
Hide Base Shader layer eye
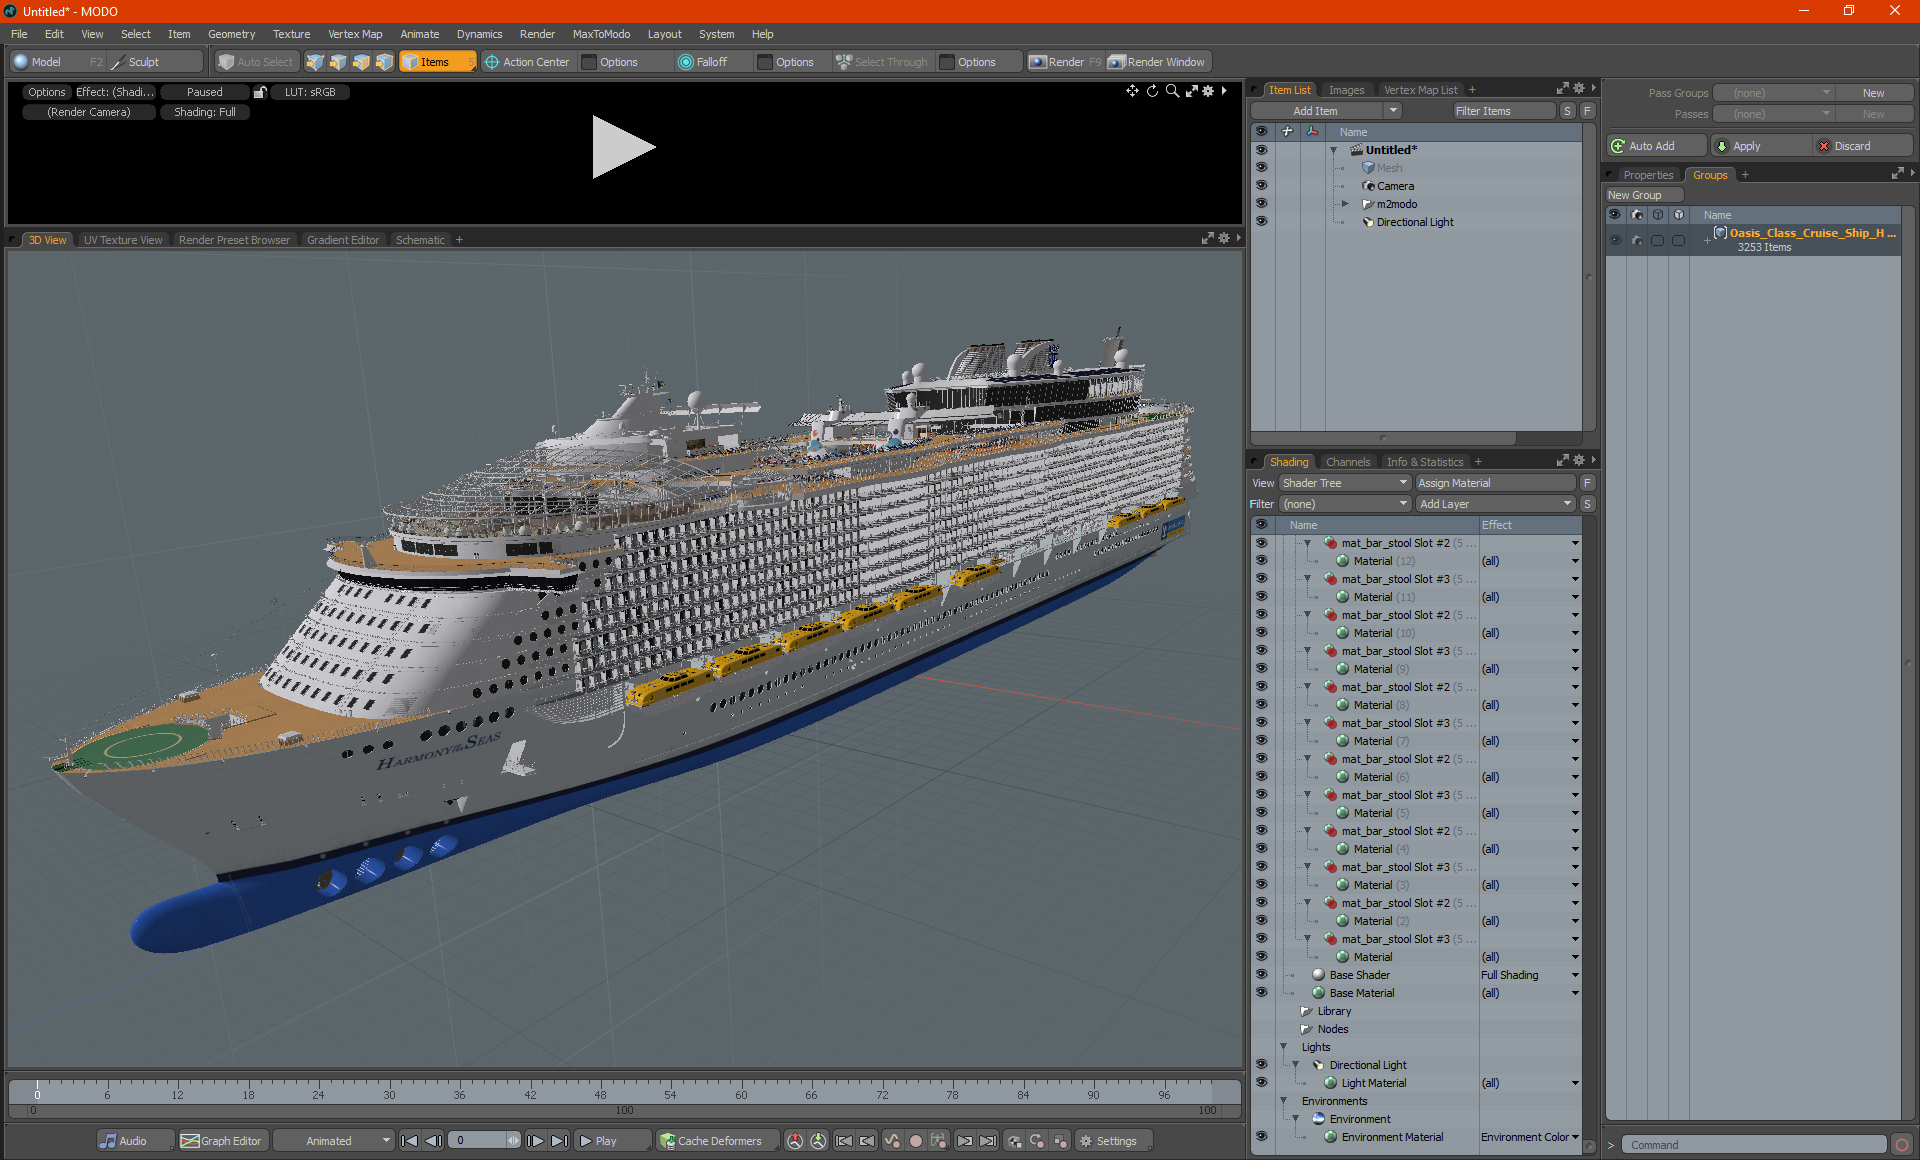coord(1261,975)
